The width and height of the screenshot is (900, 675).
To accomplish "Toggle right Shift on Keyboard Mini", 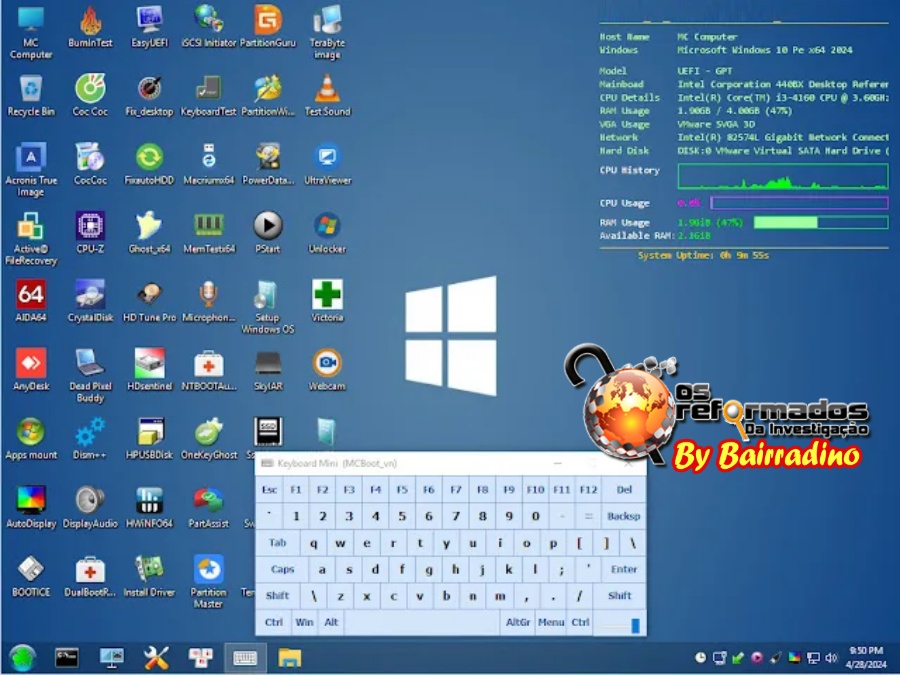I will tap(619, 596).
